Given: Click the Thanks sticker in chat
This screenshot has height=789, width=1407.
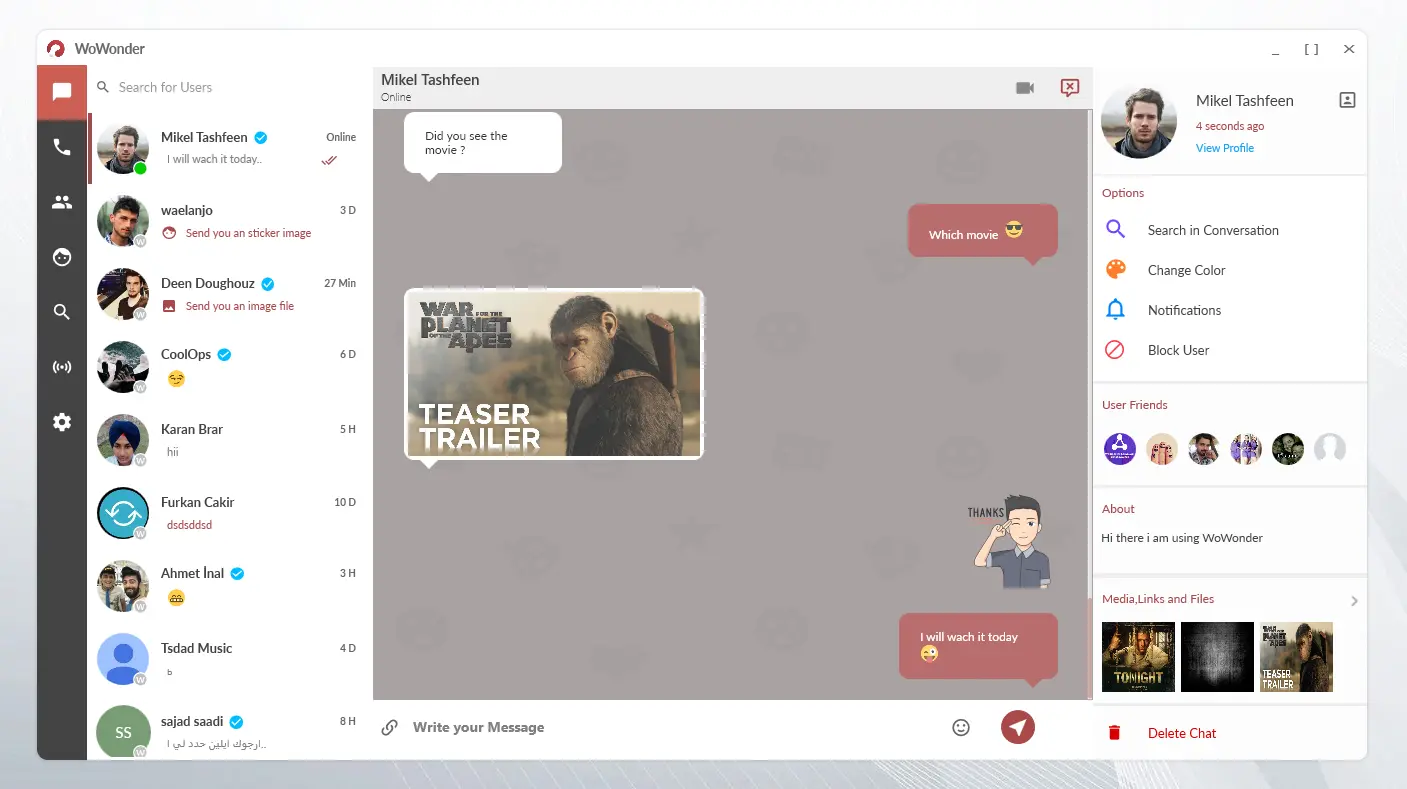Looking at the screenshot, I should click(1010, 540).
